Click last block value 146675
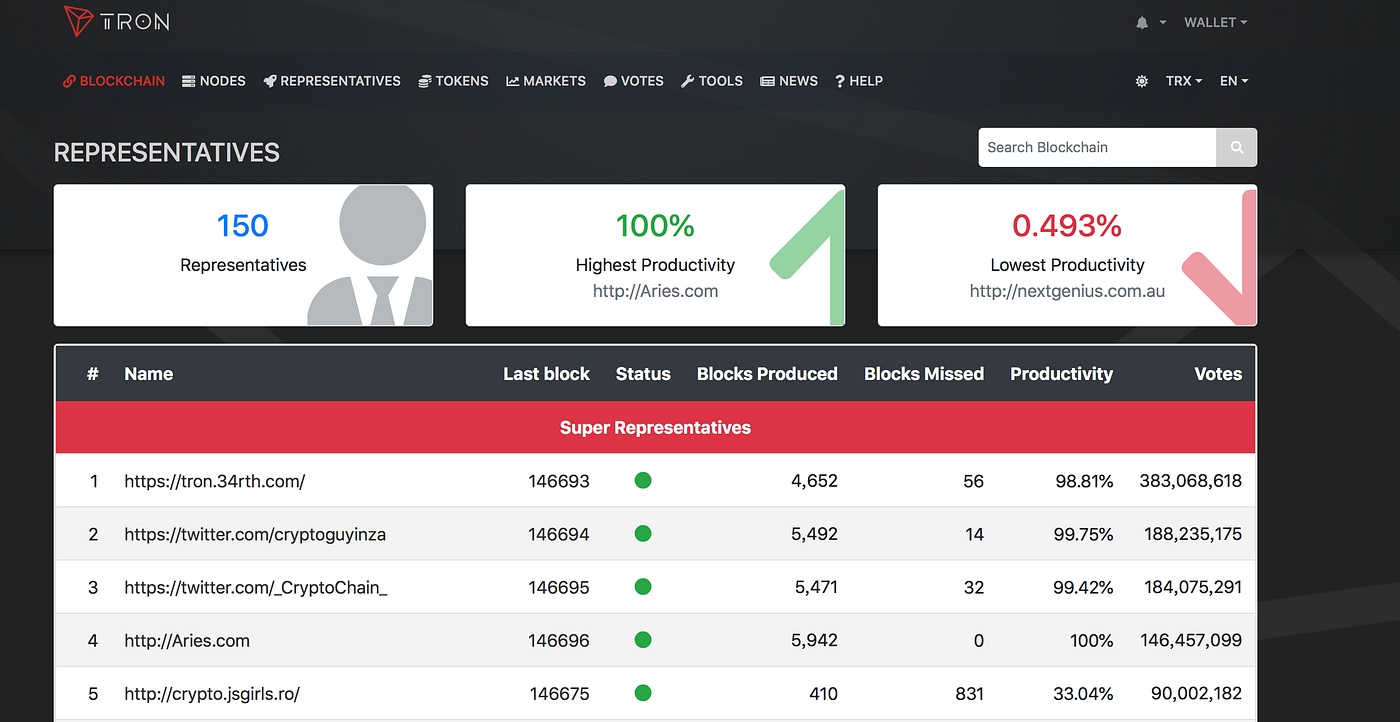The height and width of the screenshot is (722, 1400). 560,694
